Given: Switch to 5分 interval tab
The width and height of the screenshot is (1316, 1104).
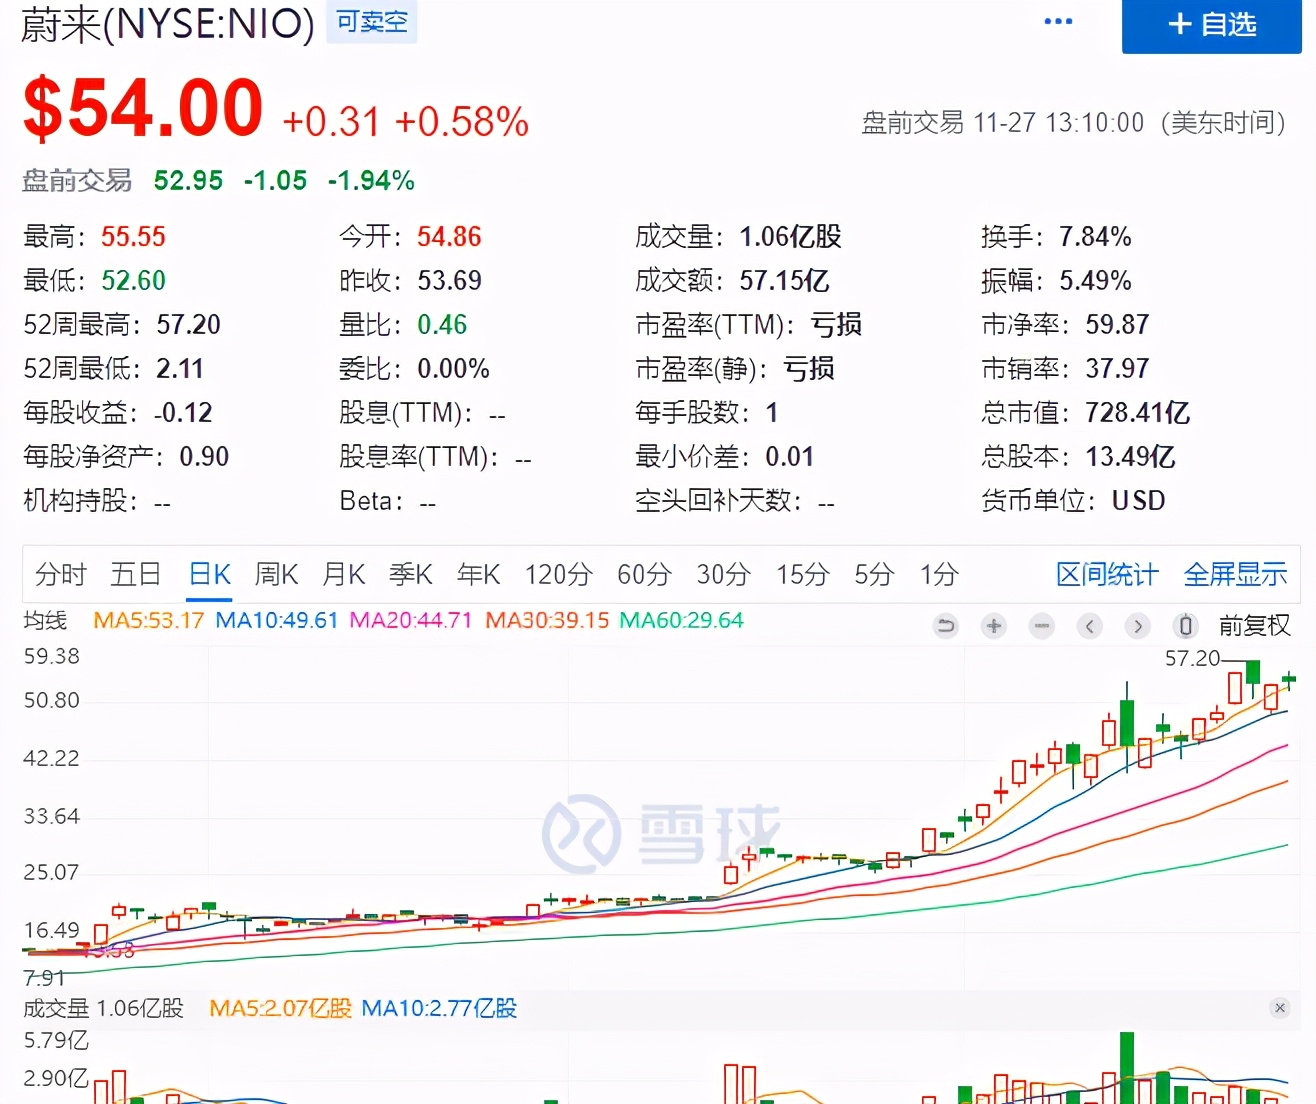Looking at the screenshot, I should (874, 574).
